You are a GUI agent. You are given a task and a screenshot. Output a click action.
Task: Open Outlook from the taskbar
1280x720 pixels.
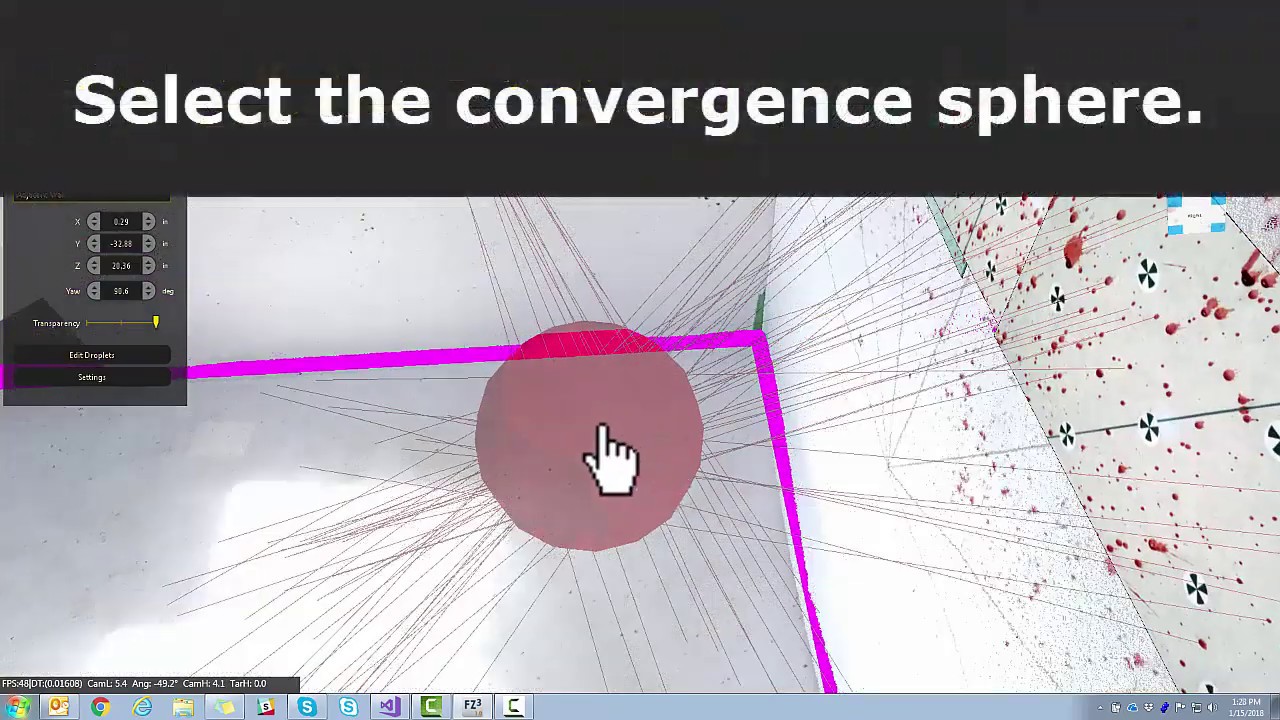tap(59, 707)
